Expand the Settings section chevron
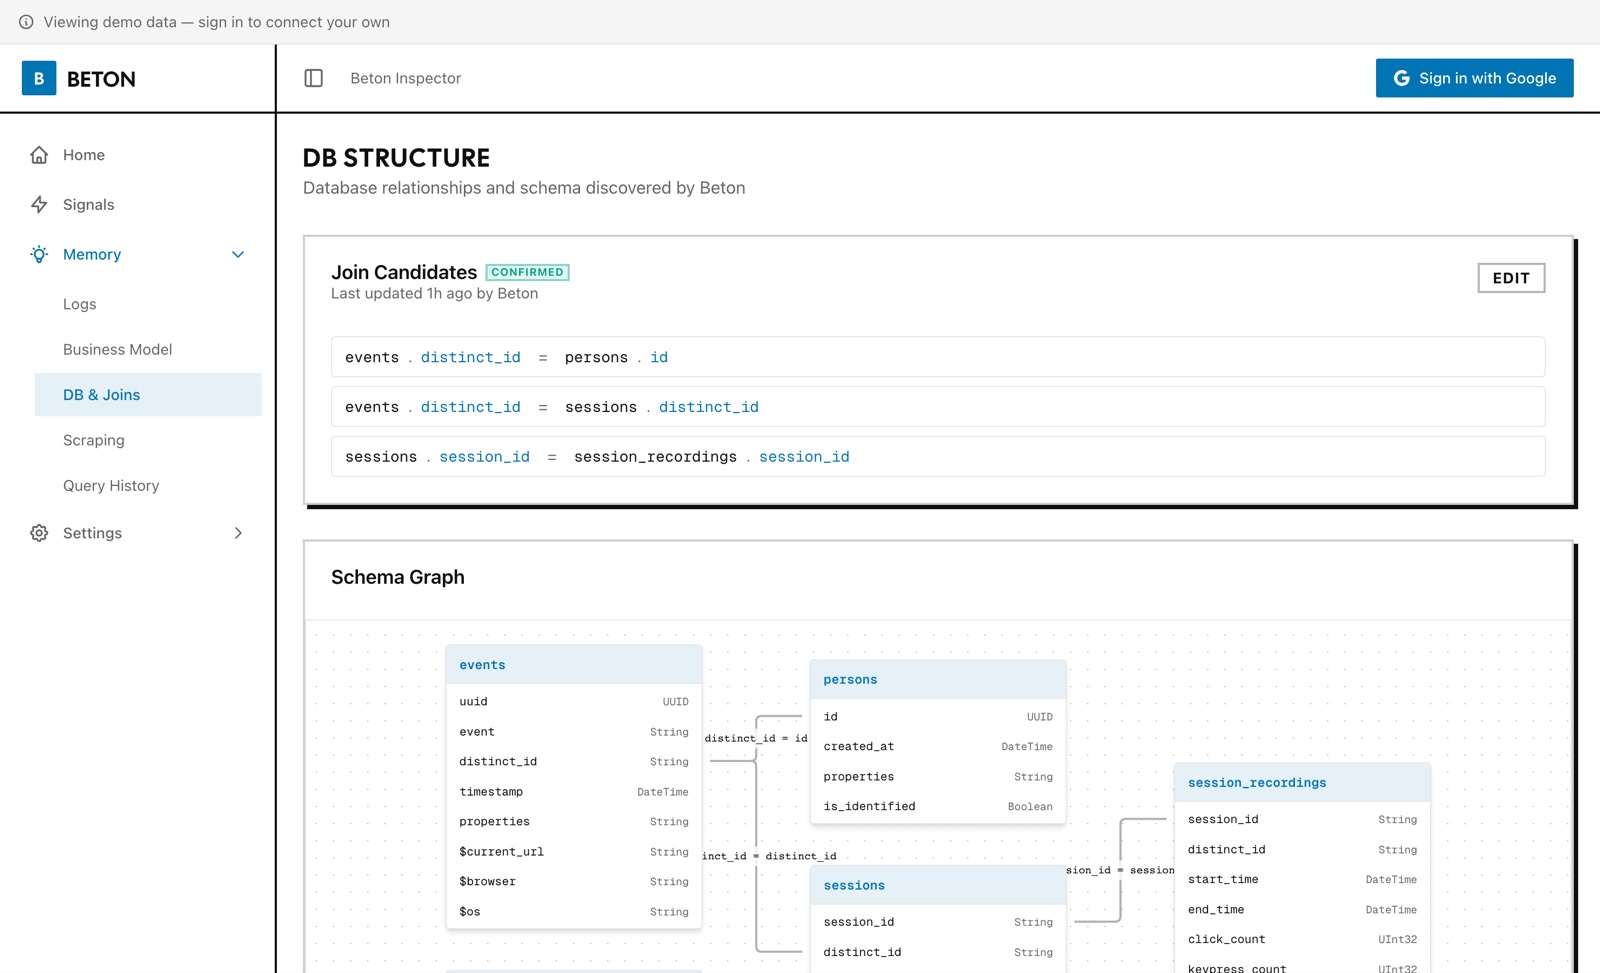Image resolution: width=1600 pixels, height=973 pixels. pyautogui.click(x=238, y=533)
